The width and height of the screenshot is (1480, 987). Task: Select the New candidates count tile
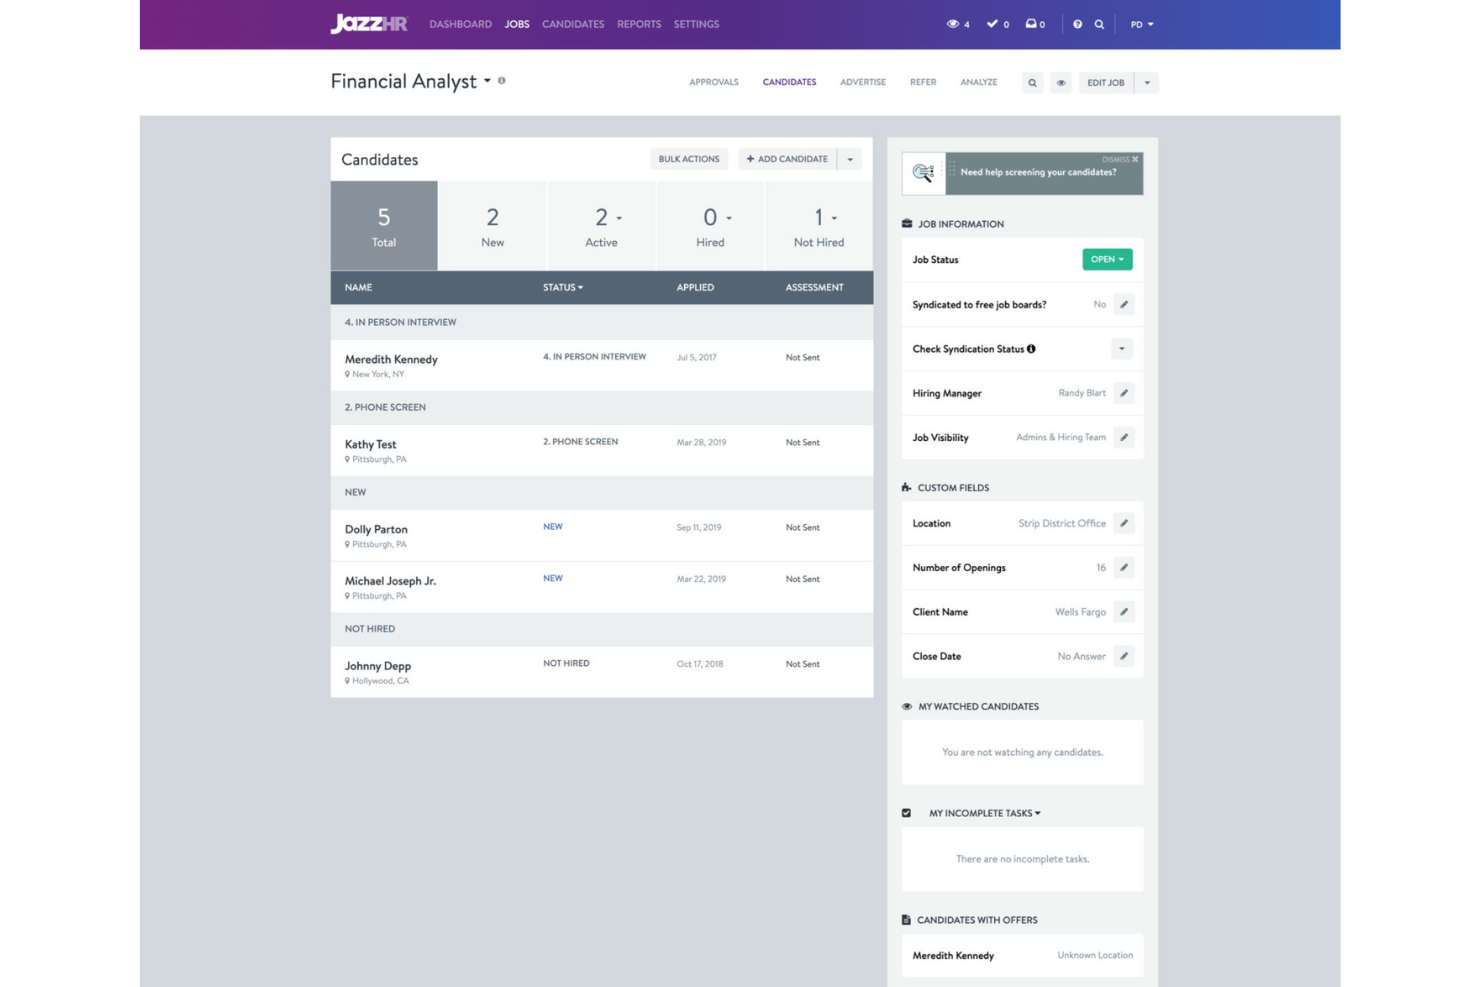click(492, 226)
